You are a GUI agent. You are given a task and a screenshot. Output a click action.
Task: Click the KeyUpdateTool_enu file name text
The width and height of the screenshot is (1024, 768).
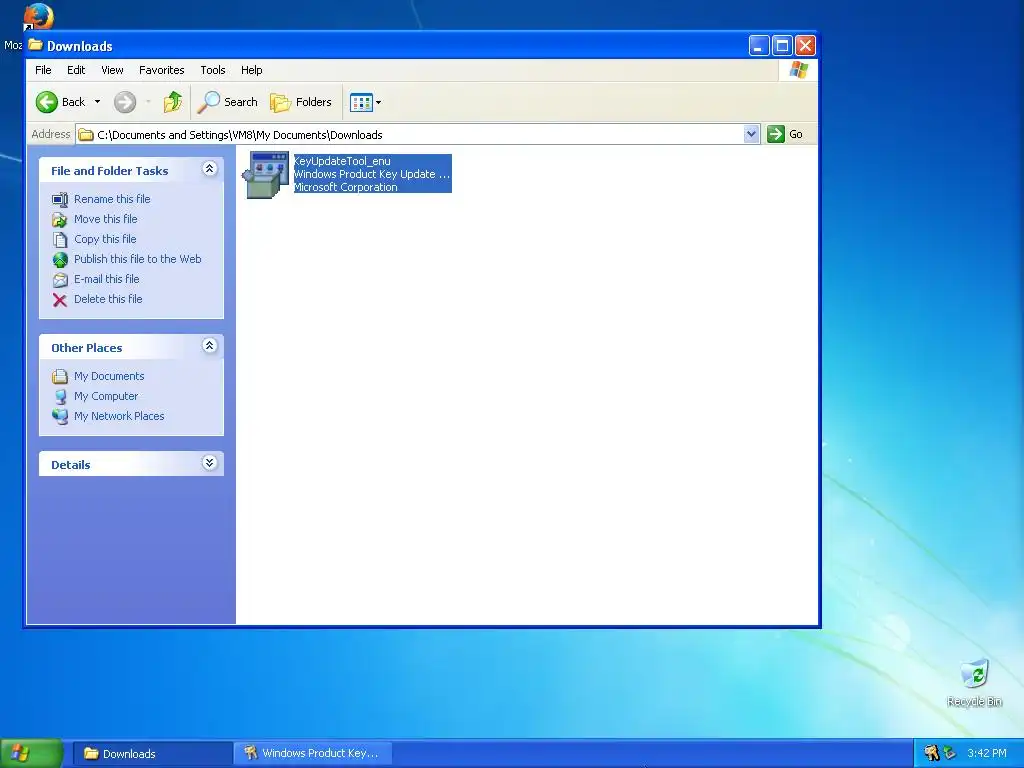pyautogui.click(x=342, y=161)
